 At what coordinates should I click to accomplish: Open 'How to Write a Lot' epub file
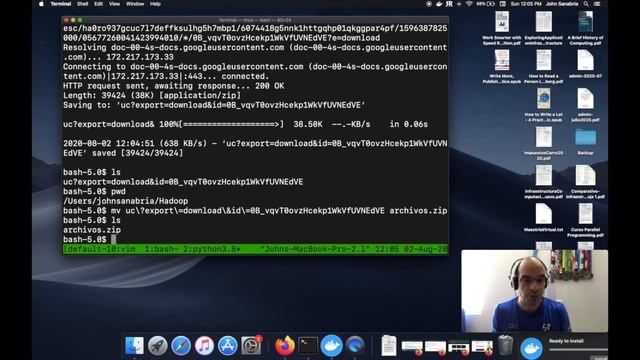(544, 105)
